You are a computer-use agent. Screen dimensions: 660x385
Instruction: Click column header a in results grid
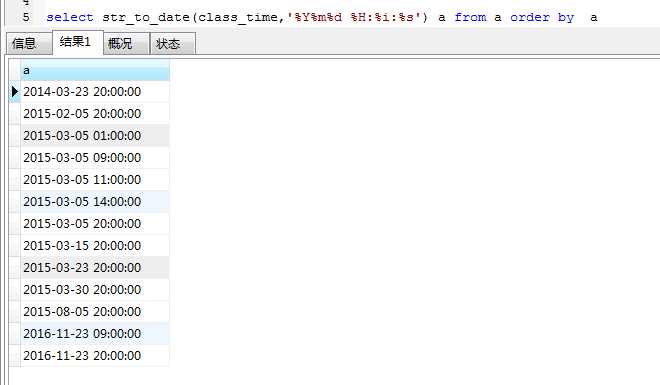(x=95, y=70)
